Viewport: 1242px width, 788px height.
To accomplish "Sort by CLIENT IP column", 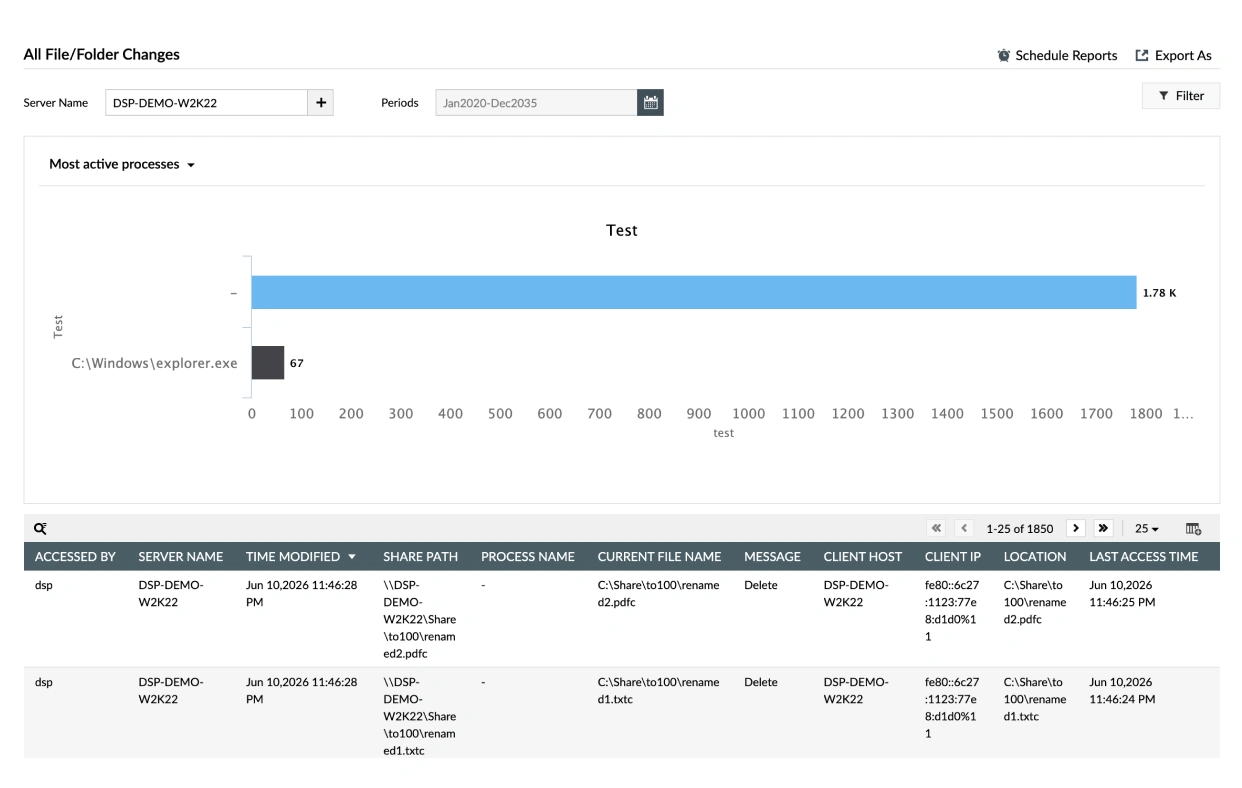I will coord(953,557).
